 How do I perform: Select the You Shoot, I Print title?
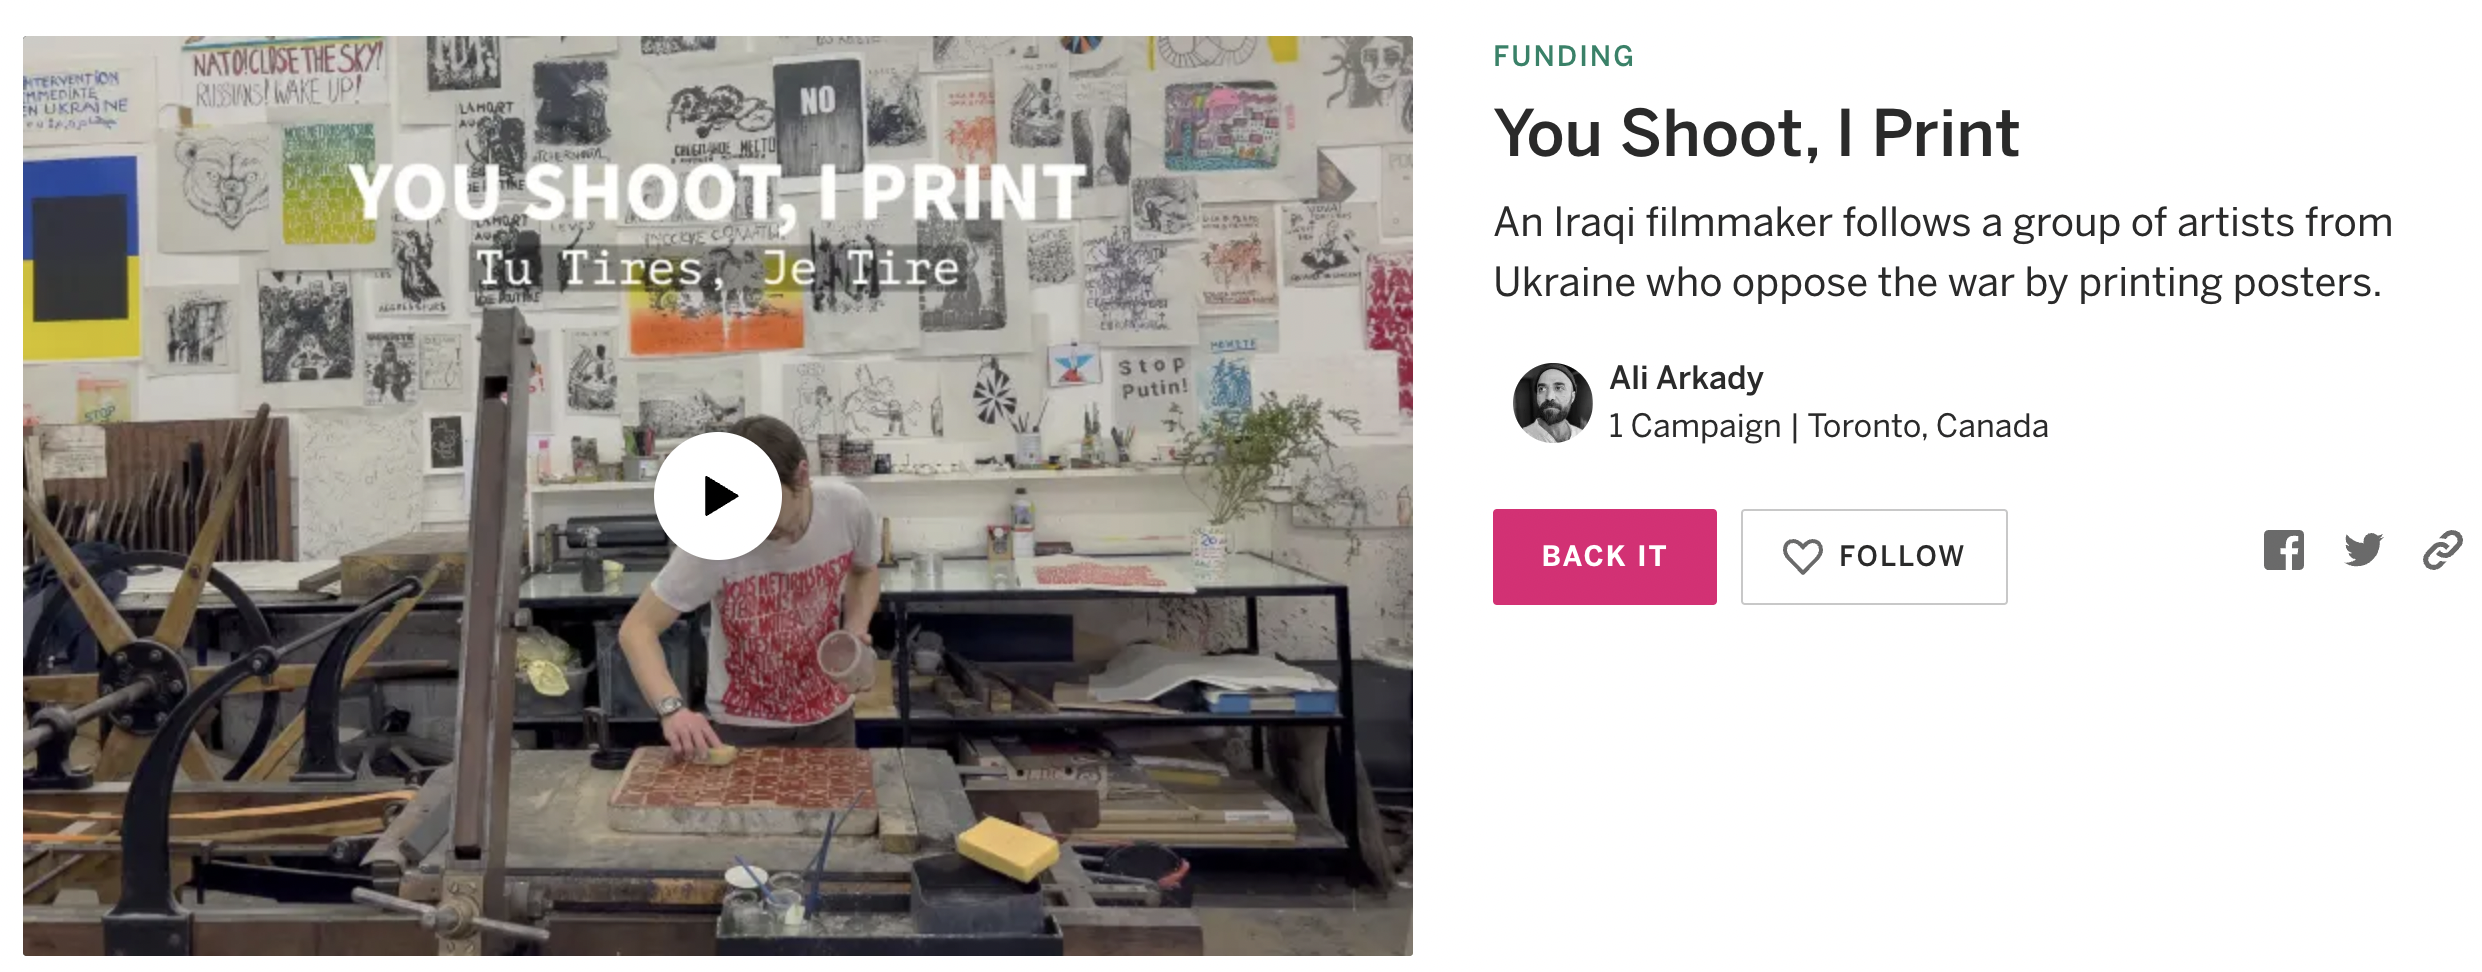pyautogui.click(x=1756, y=134)
